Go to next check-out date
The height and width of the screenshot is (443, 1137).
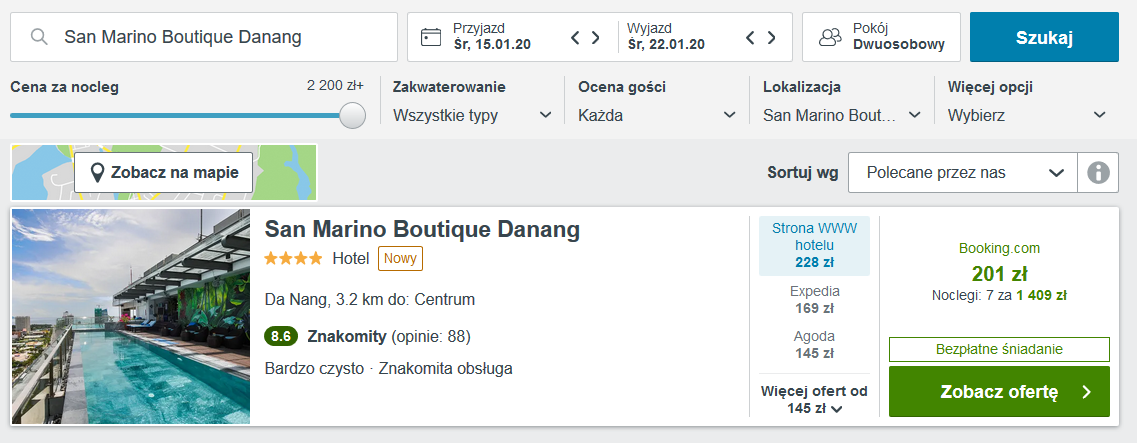[772, 37]
